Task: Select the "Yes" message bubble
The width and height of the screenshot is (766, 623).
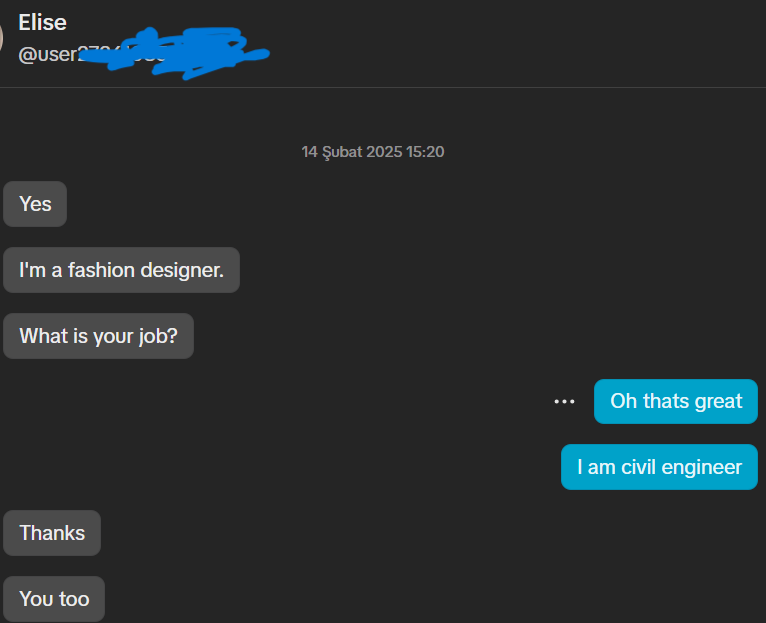Action: 35,204
